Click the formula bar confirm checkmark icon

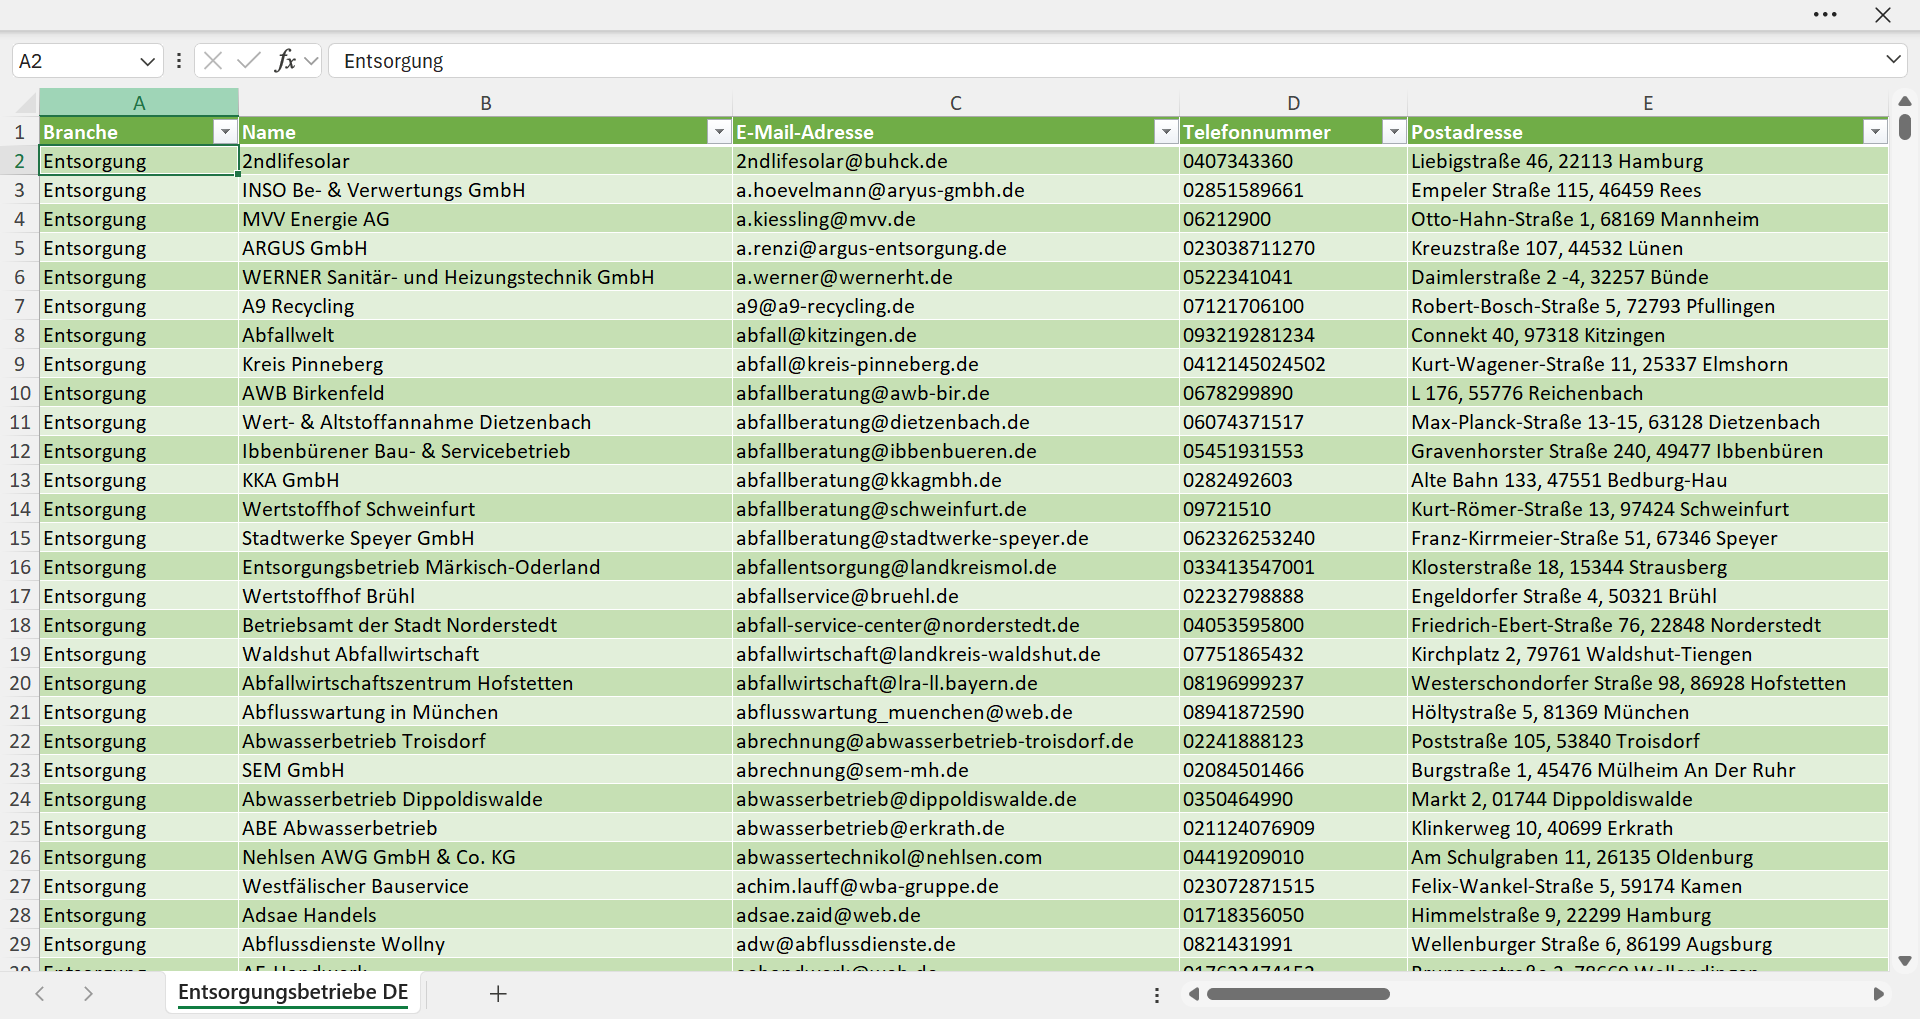tap(249, 61)
